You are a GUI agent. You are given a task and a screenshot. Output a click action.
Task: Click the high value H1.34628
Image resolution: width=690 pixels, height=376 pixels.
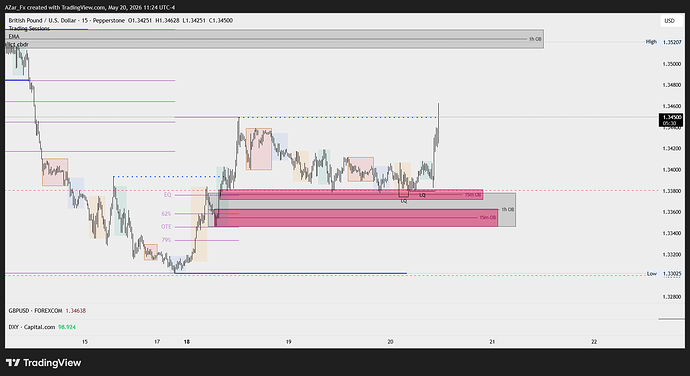[x=167, y=20]
